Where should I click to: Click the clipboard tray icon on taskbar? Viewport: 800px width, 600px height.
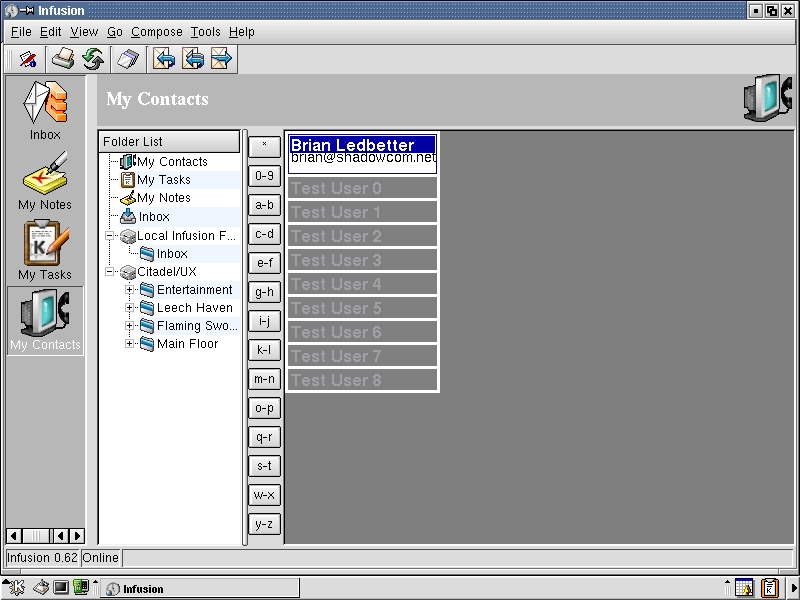click(x=769, y=588)
